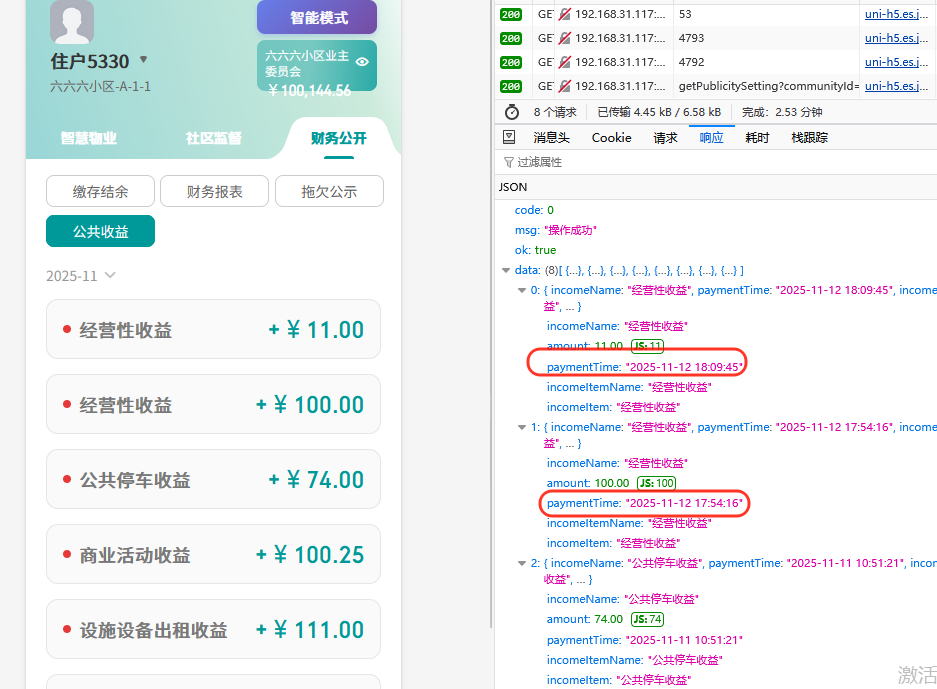
Task: Click the JS:11 badge next to amount
Action: (x=647, y=346)
